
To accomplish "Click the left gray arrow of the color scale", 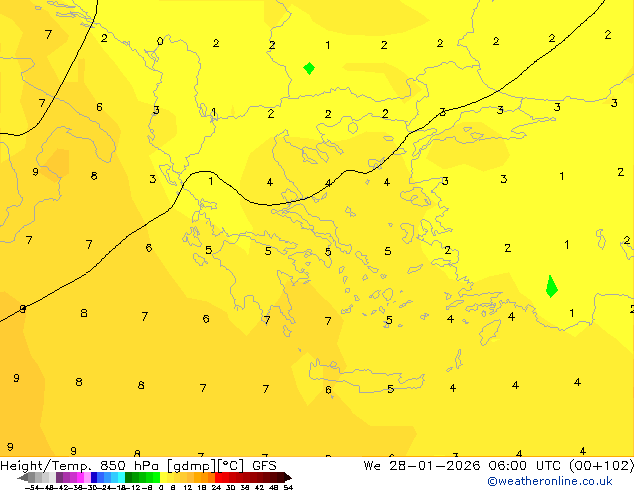I will (x=23, y=478).
